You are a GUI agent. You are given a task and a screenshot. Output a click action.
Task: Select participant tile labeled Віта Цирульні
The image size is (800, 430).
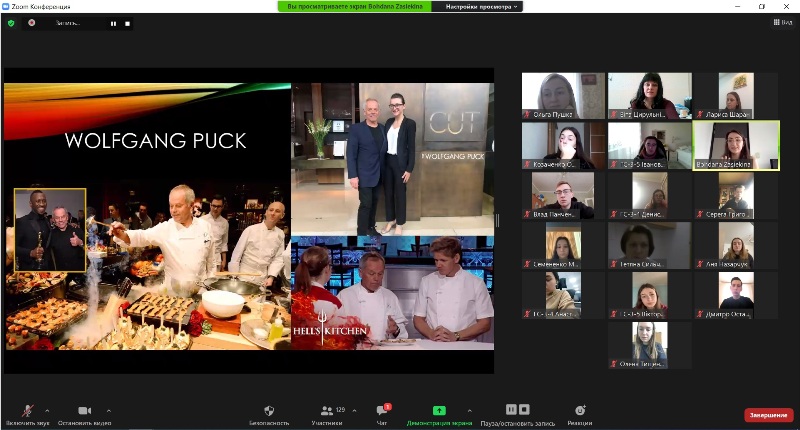tap(650, 96)
